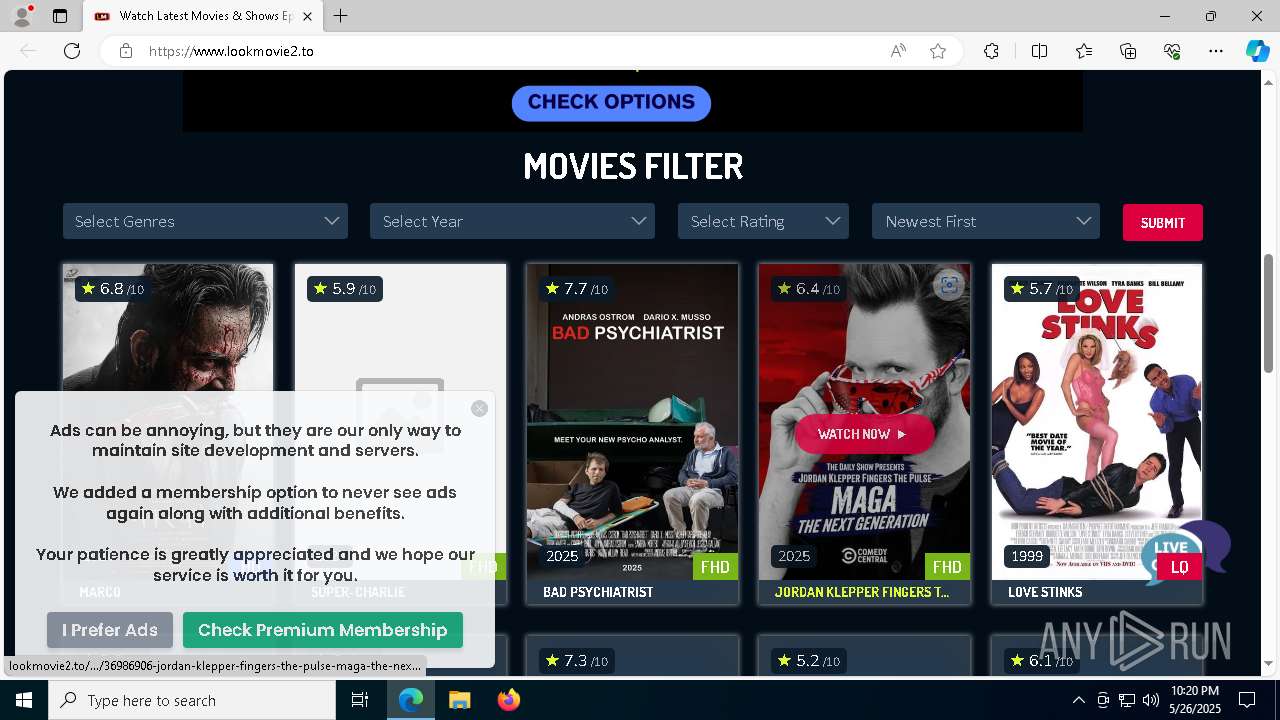Enable split screen view
Image resolution: width=1280 pixels, height=720 pixels.
pos(1039,51)
